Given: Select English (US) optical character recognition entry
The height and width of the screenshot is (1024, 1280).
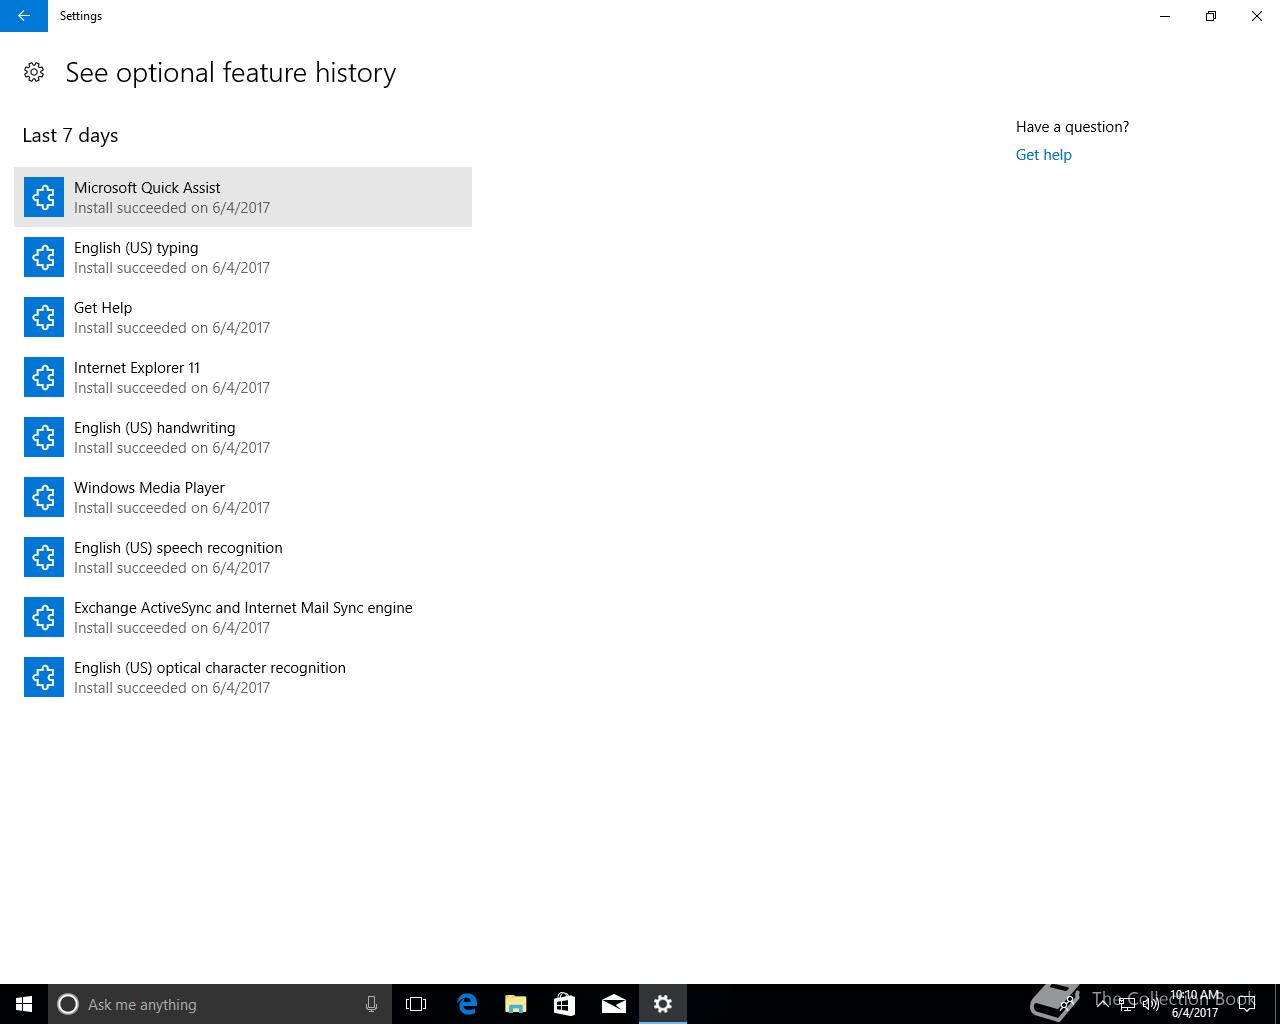Looking at the screenshot, I should pyautogui.click(x=243, y=677).
